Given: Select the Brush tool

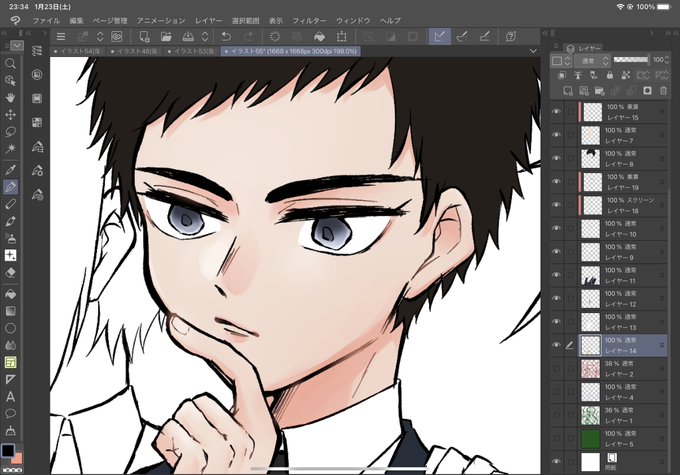Looking at the screenshot, I should pos(10,221).
